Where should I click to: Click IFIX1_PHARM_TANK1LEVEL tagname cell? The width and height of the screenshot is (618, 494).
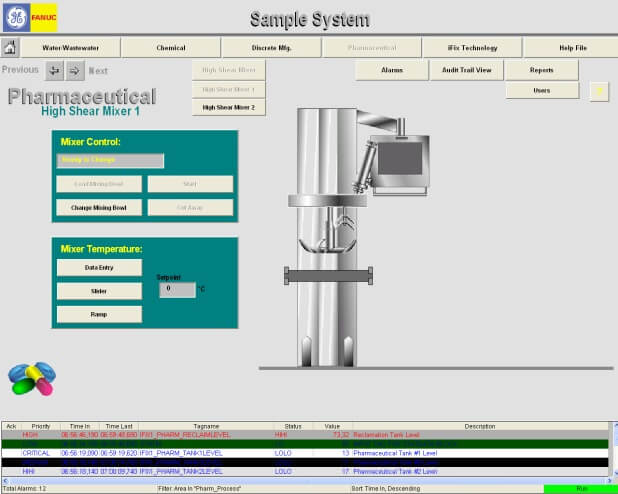click(x=181, y=453)
